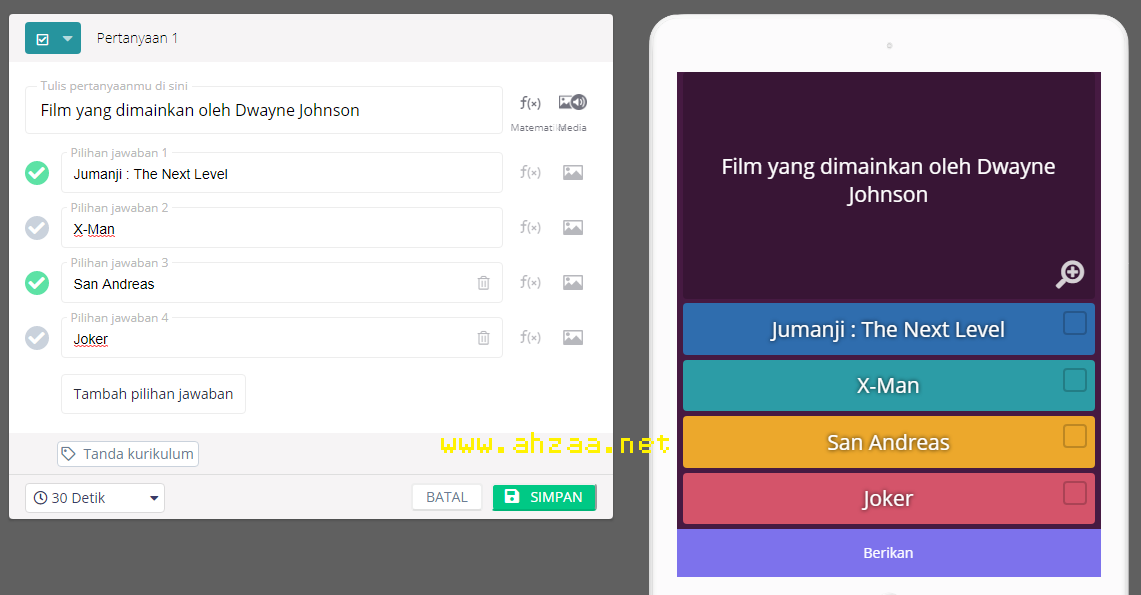Insert math formula for X-Man answer
The width and height of the screenshot is (1141, 595).
click(530, 228)
